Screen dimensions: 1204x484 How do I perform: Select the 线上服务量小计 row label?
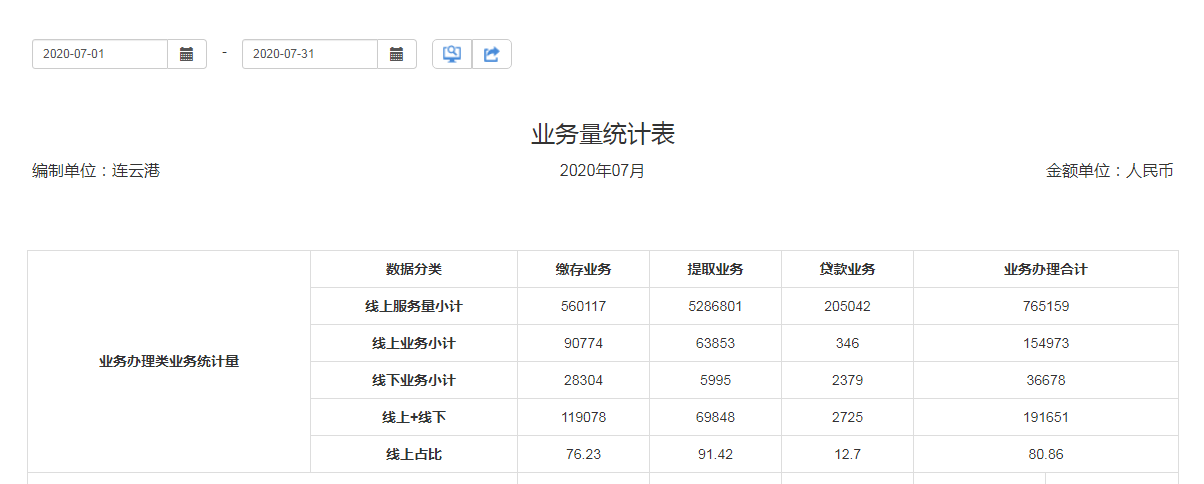414,306
